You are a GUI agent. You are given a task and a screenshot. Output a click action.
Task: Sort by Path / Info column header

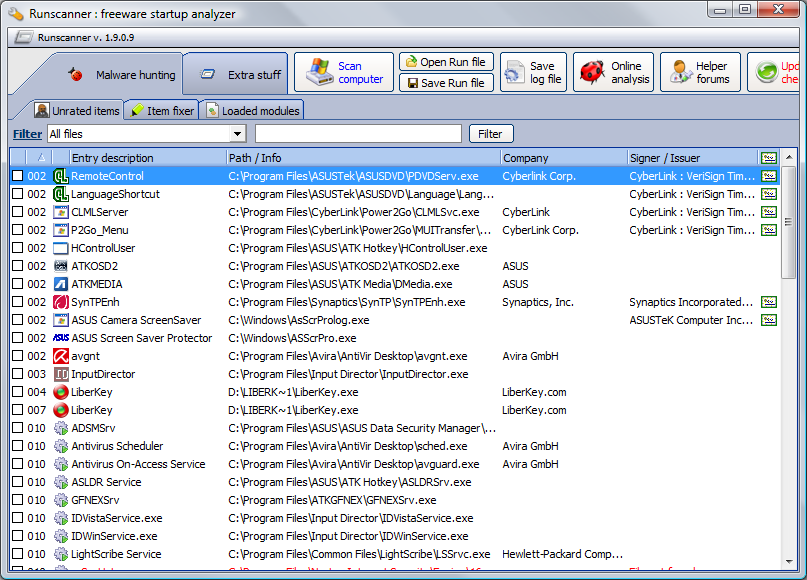(363, 157)
